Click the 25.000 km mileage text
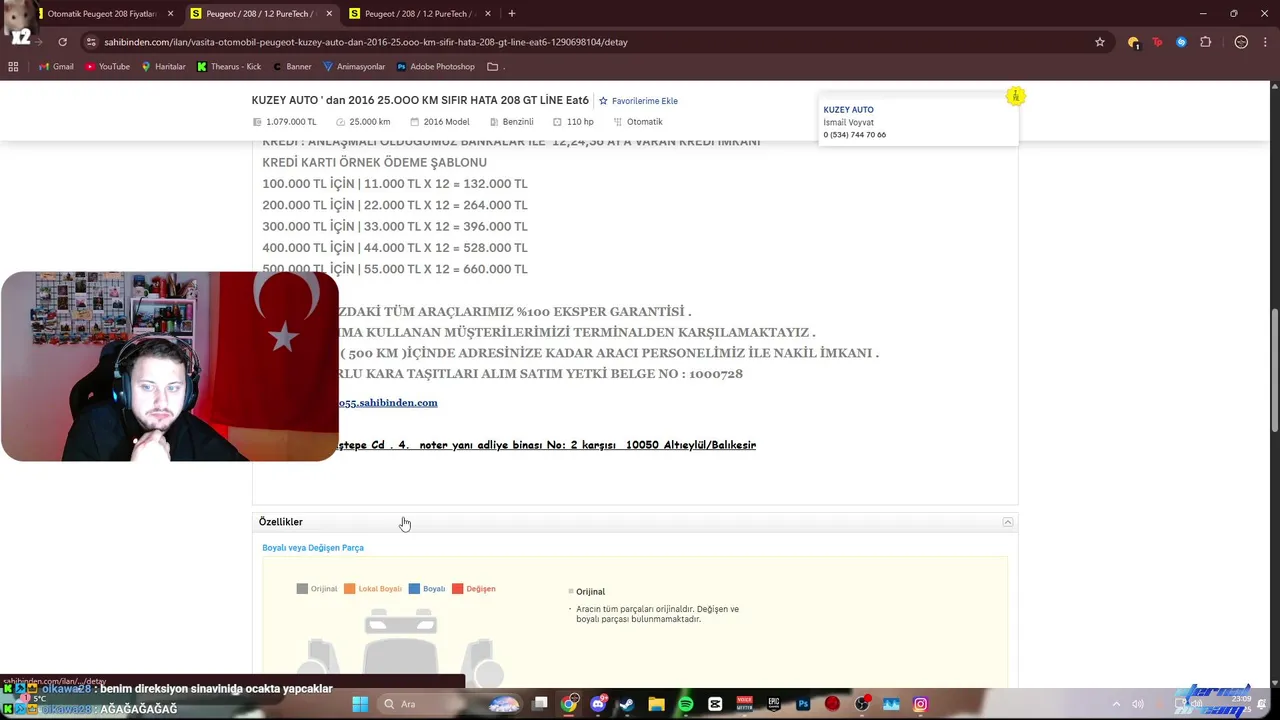Image resolution: width=1280 pixels, height=720 pixels. pyautogui.click(x=370, y=122)
